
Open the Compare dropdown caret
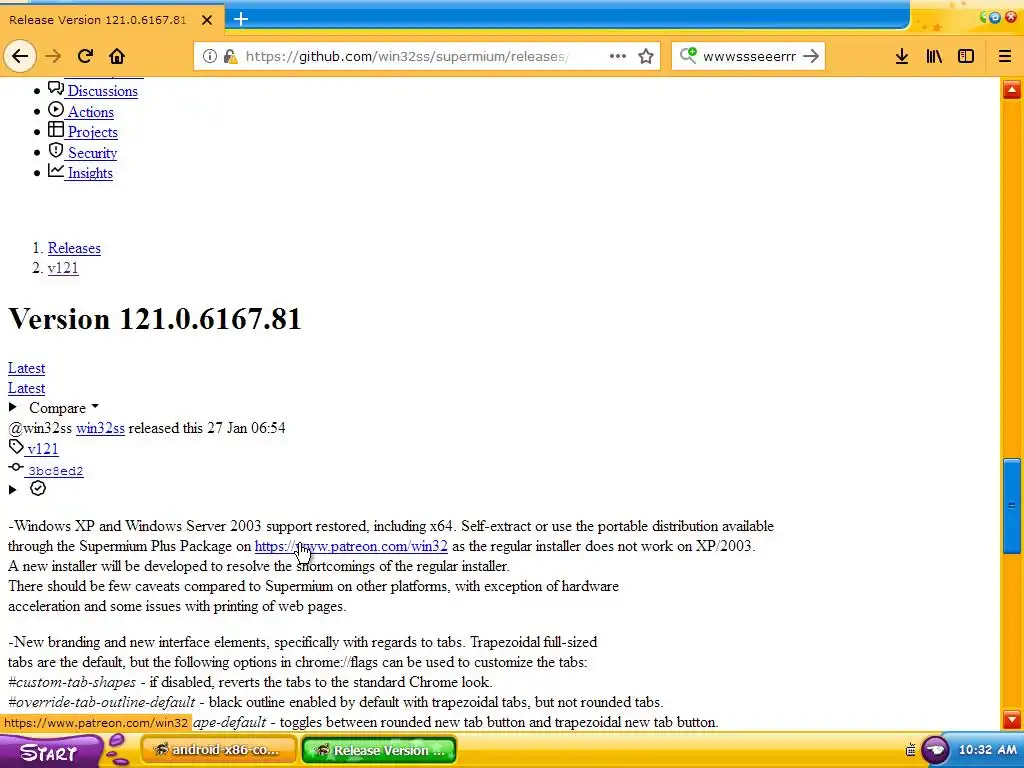point(95,406)
